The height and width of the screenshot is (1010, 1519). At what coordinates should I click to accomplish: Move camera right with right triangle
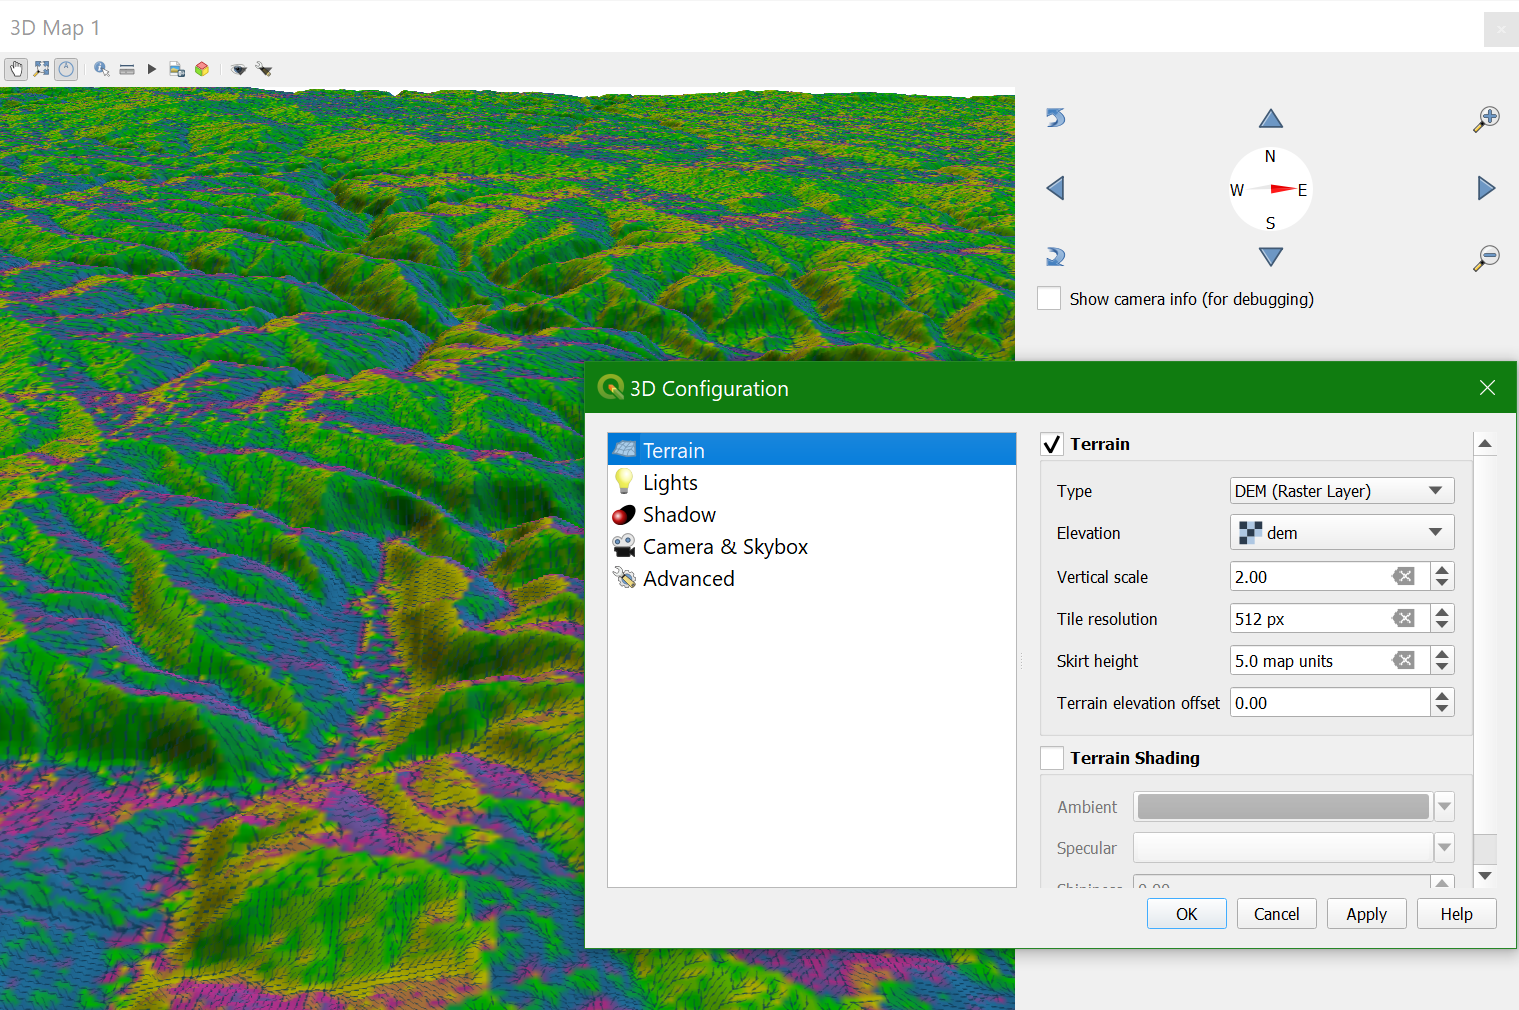[x=1487, y=188]
